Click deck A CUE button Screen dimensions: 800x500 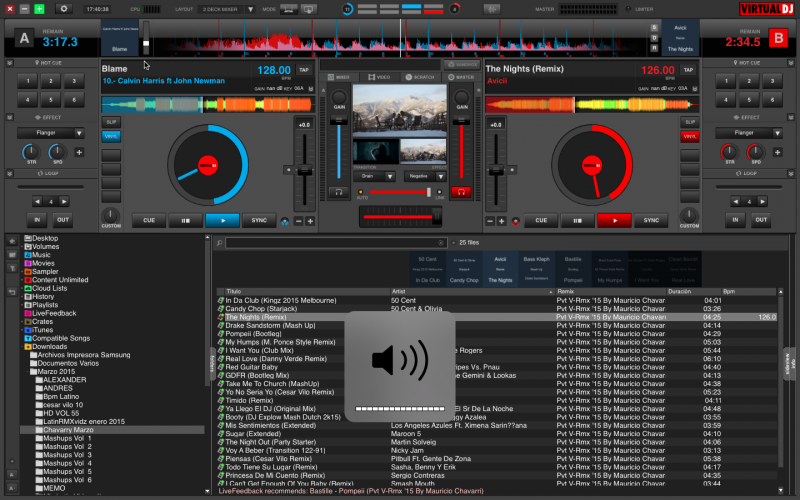point(149,220)
